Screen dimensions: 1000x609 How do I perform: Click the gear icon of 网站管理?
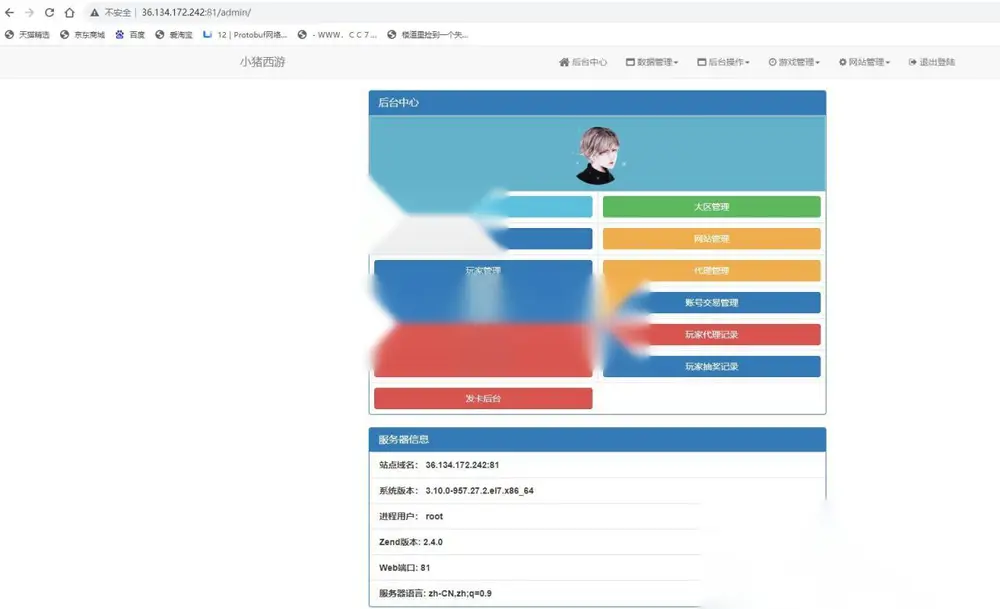(842, 62)
